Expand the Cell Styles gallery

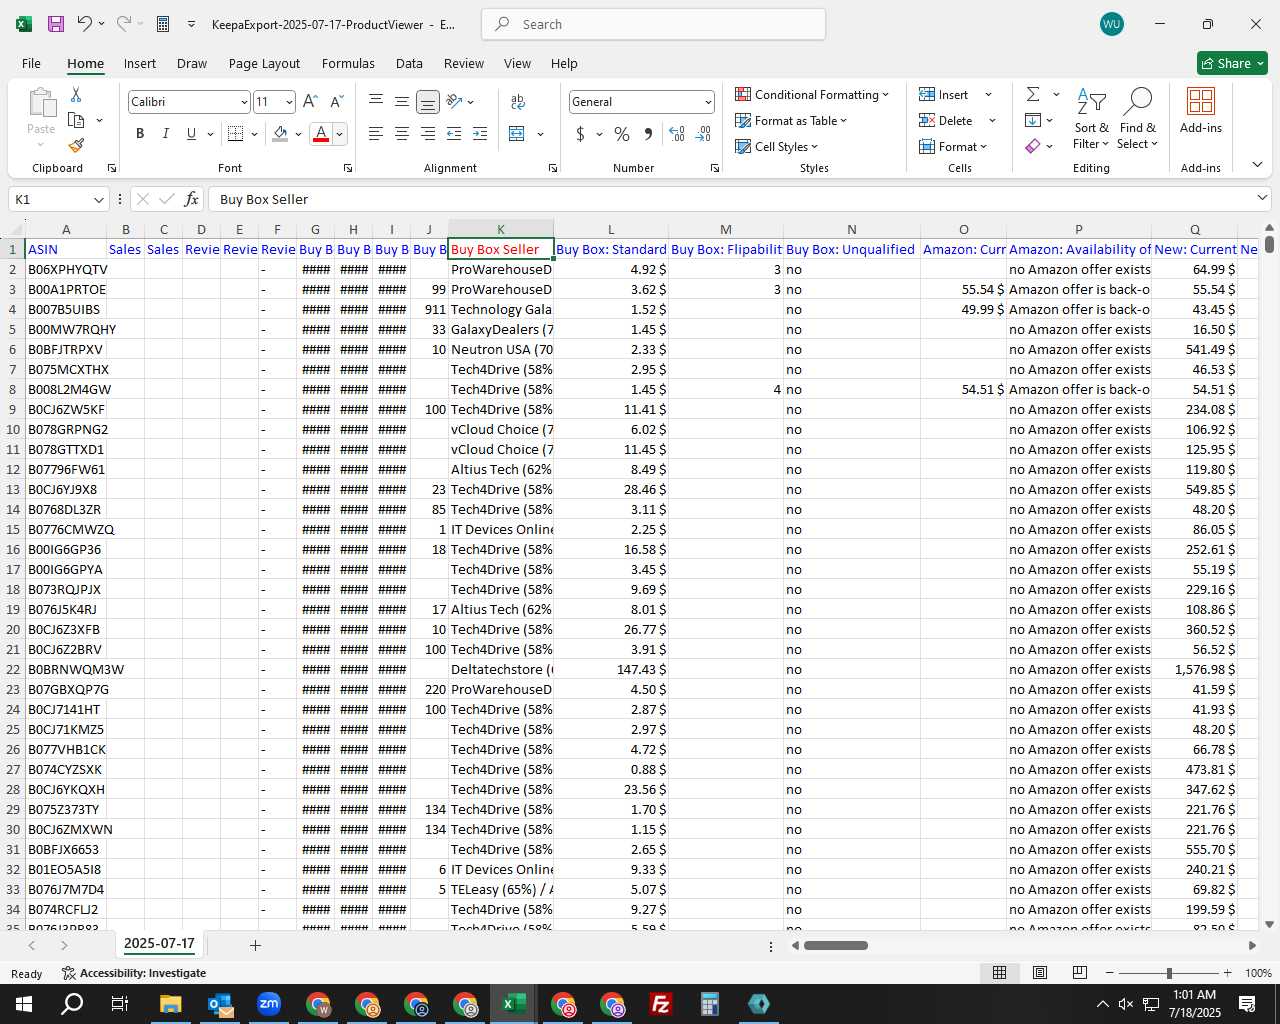[777, 146]
